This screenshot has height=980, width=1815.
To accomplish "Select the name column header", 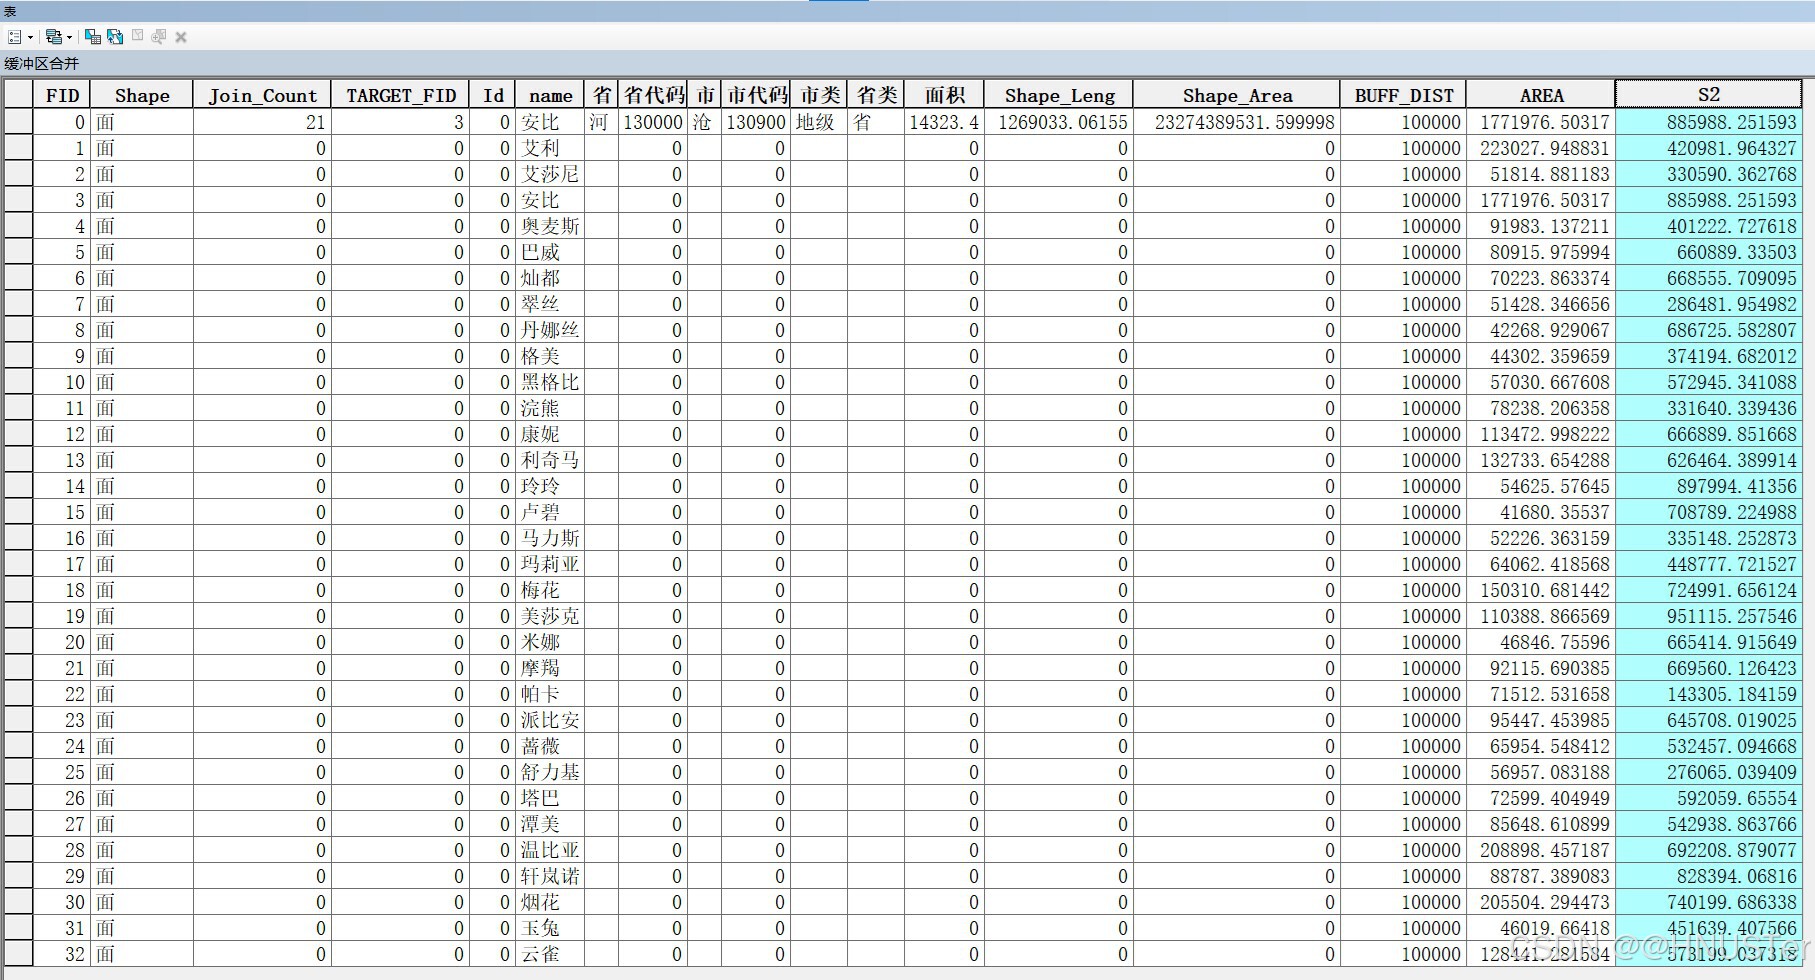I will coord(551,95).
